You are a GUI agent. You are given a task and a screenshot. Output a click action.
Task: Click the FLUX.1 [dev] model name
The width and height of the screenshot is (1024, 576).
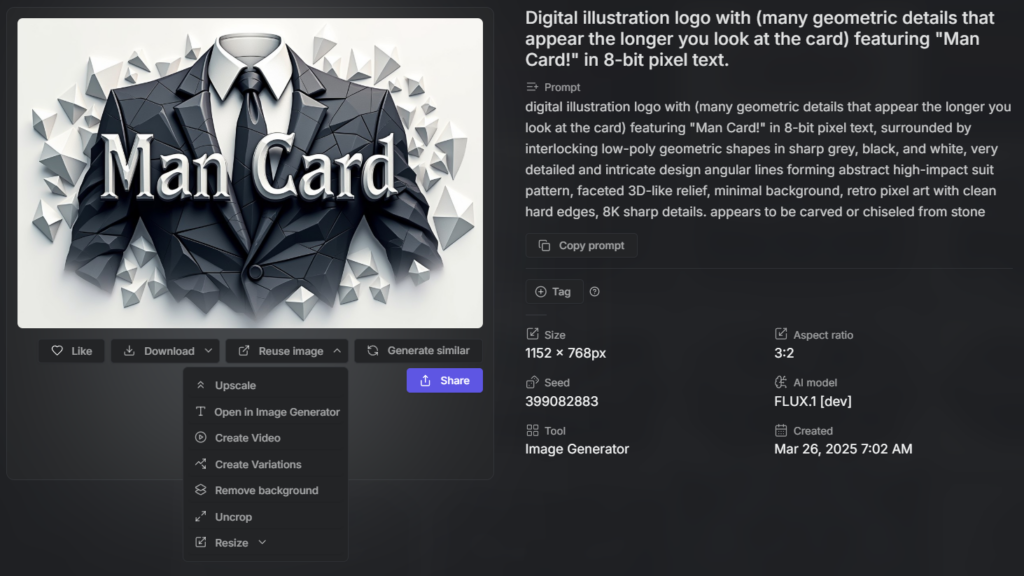(x=812, y=401)
